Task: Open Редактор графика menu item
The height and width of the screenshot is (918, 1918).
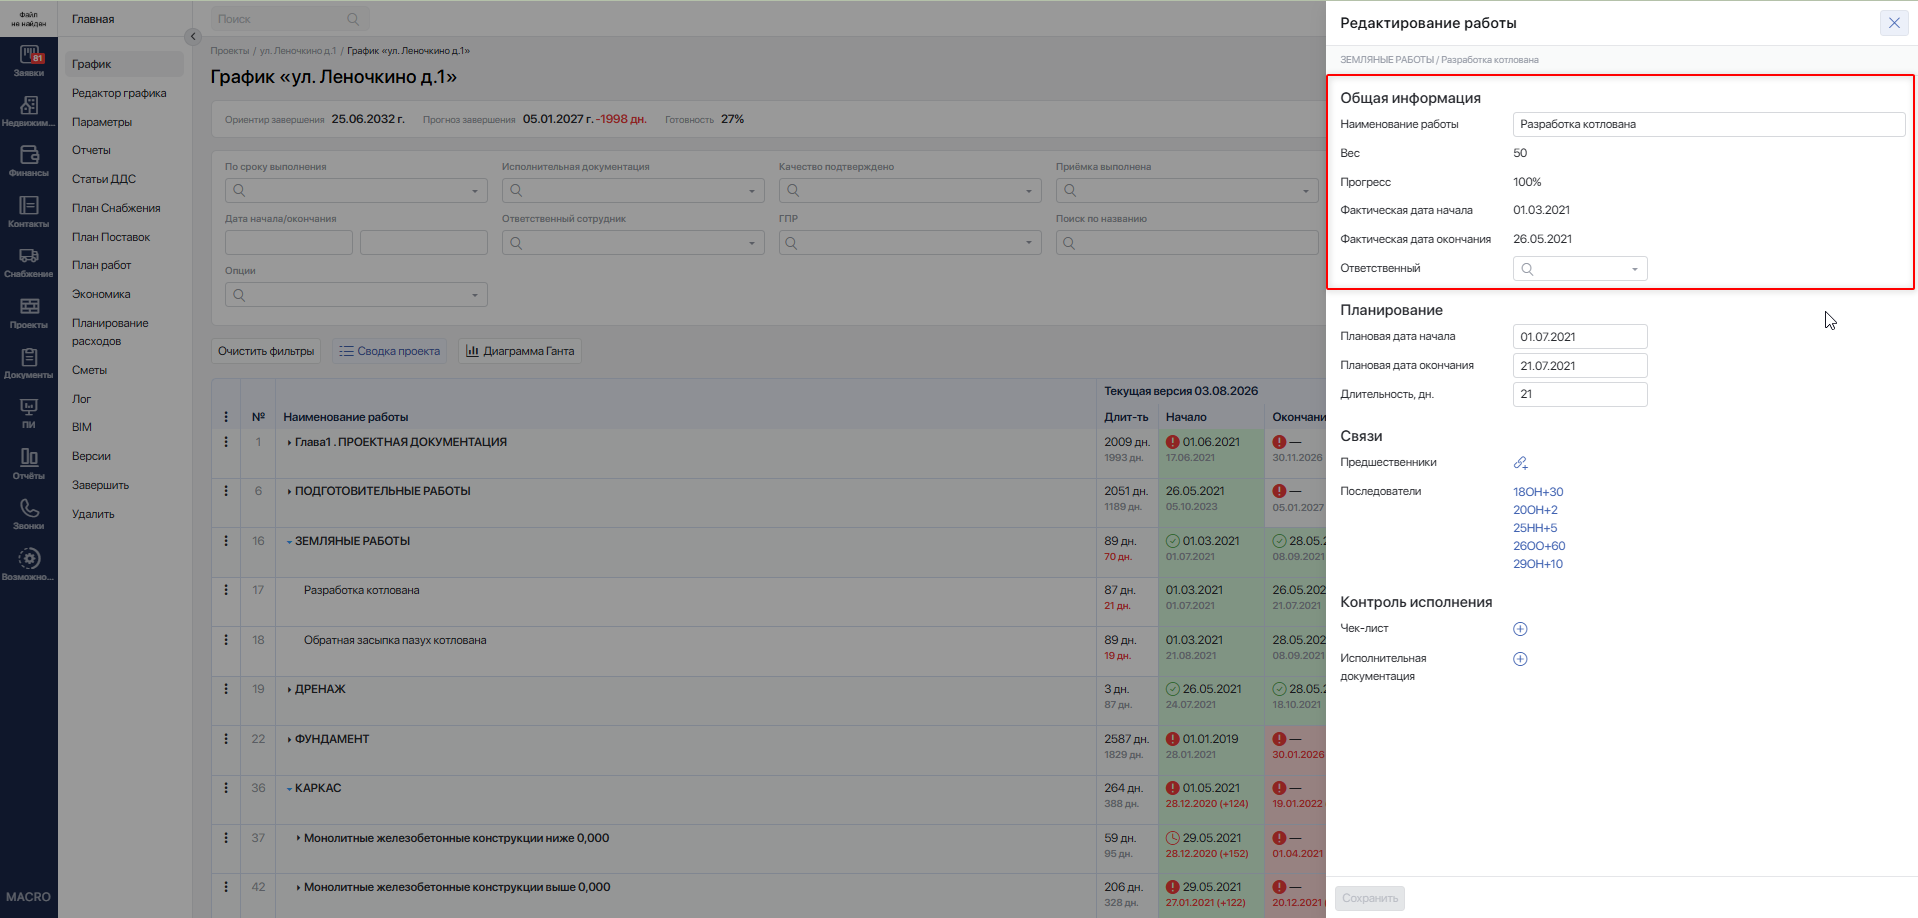Action: [x=119, y=93]
